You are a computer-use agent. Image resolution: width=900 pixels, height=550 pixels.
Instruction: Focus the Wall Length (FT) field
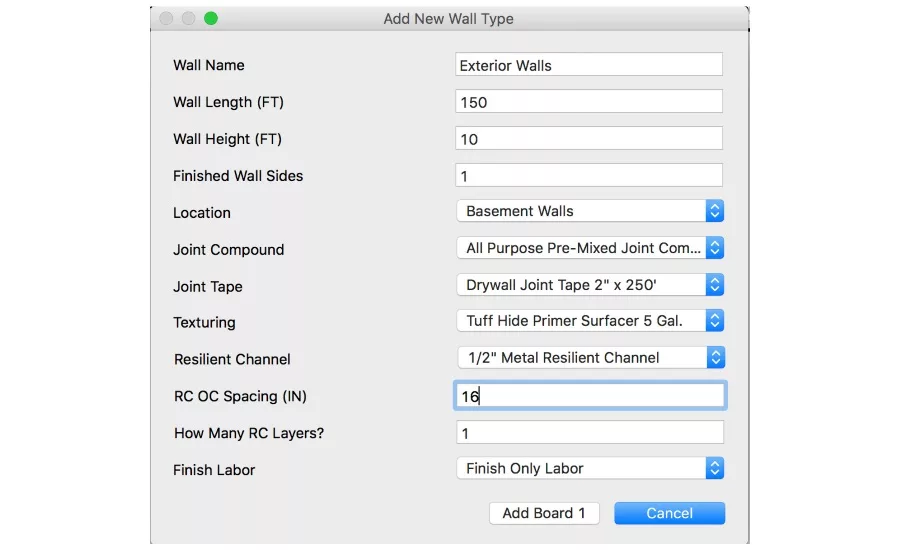tap(588, 102)
